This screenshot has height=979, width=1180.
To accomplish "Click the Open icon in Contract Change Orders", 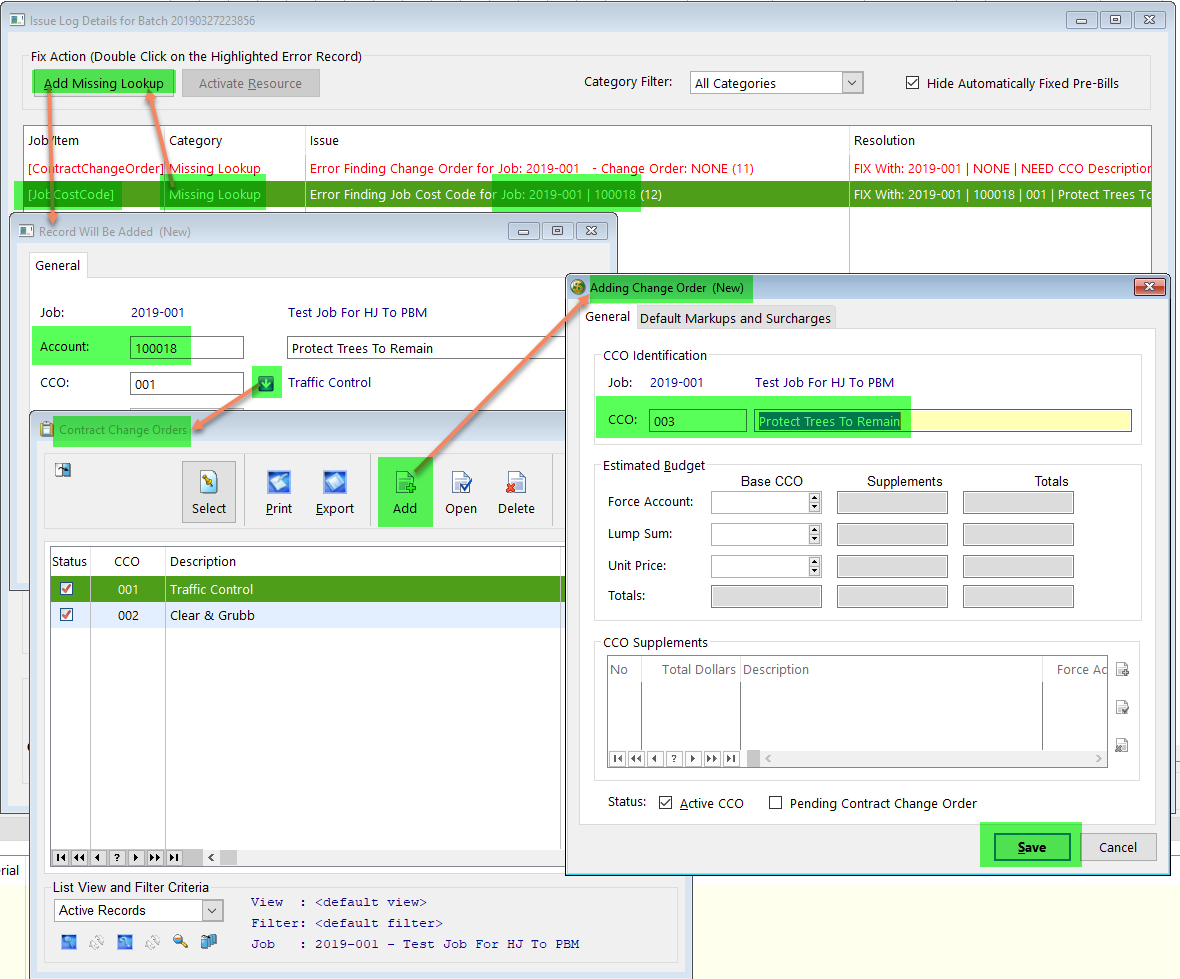I will click(461, 491).
